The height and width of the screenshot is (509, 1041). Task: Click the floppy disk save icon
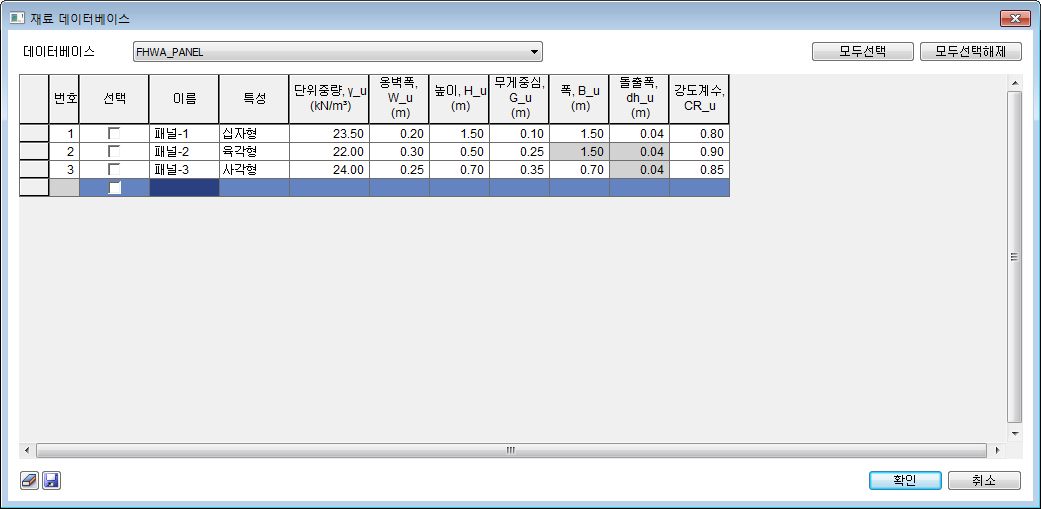point(51,481)
